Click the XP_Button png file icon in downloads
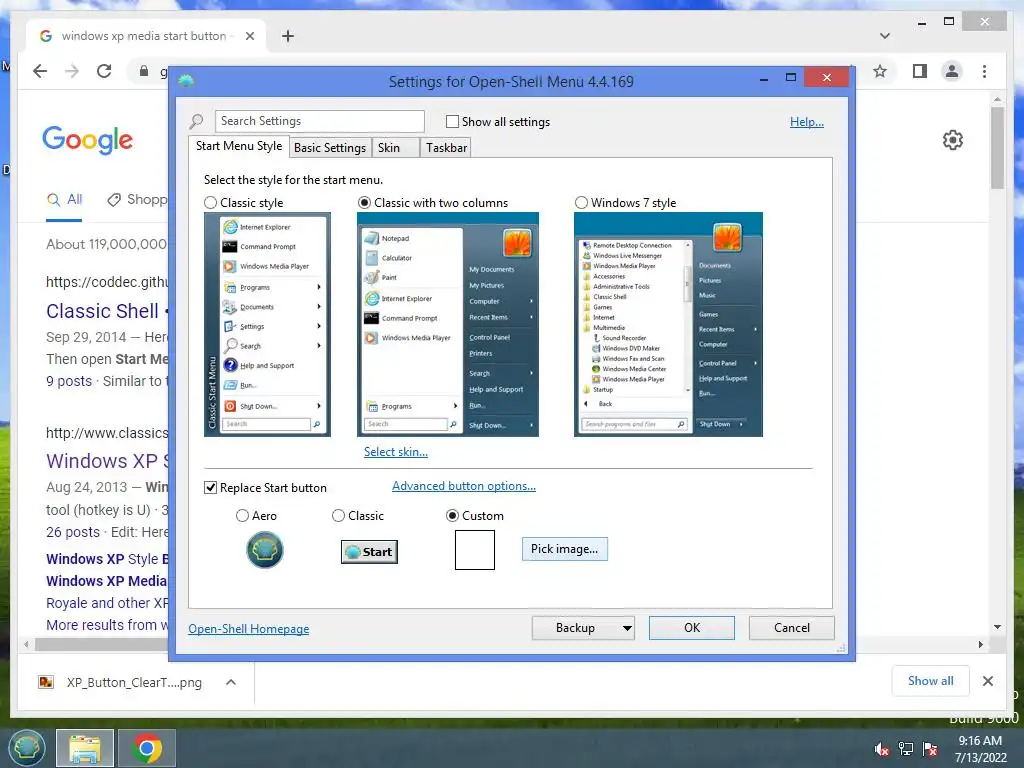 click(46, 682)
